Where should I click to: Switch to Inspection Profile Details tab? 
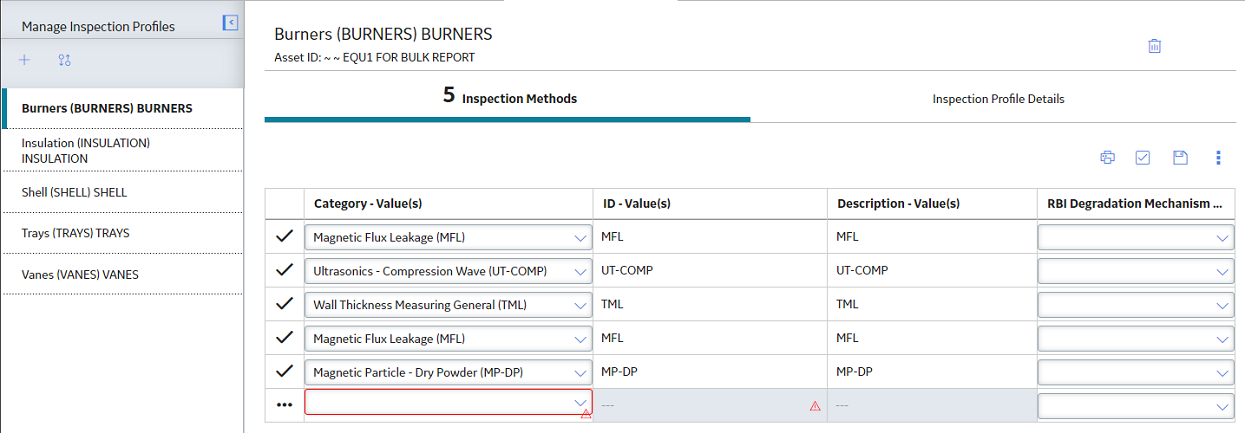(998, 99)
